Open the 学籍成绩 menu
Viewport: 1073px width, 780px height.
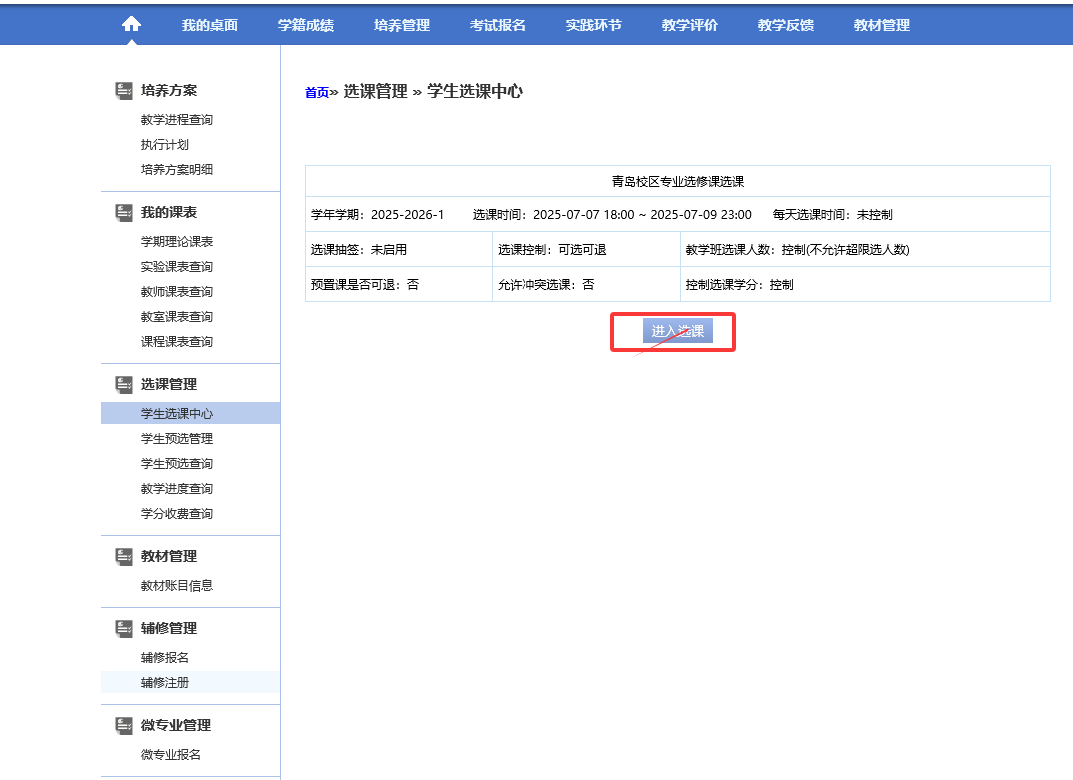(x=305, y=25)
